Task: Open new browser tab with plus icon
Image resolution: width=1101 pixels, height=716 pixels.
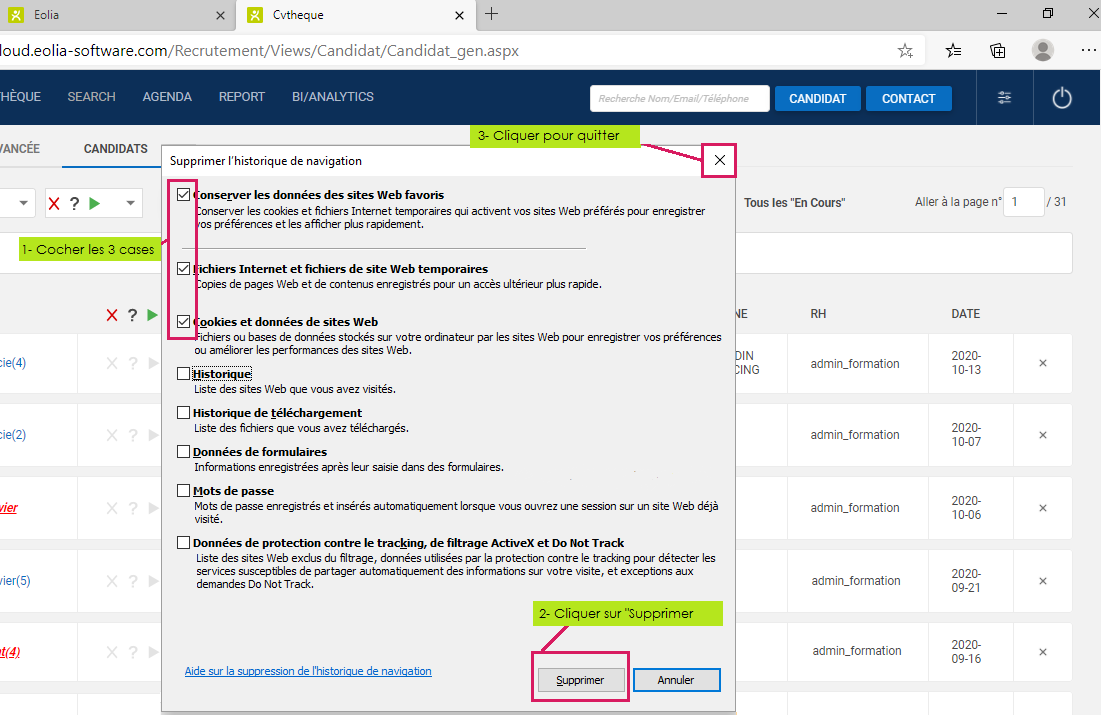Action: coord(492,14)
